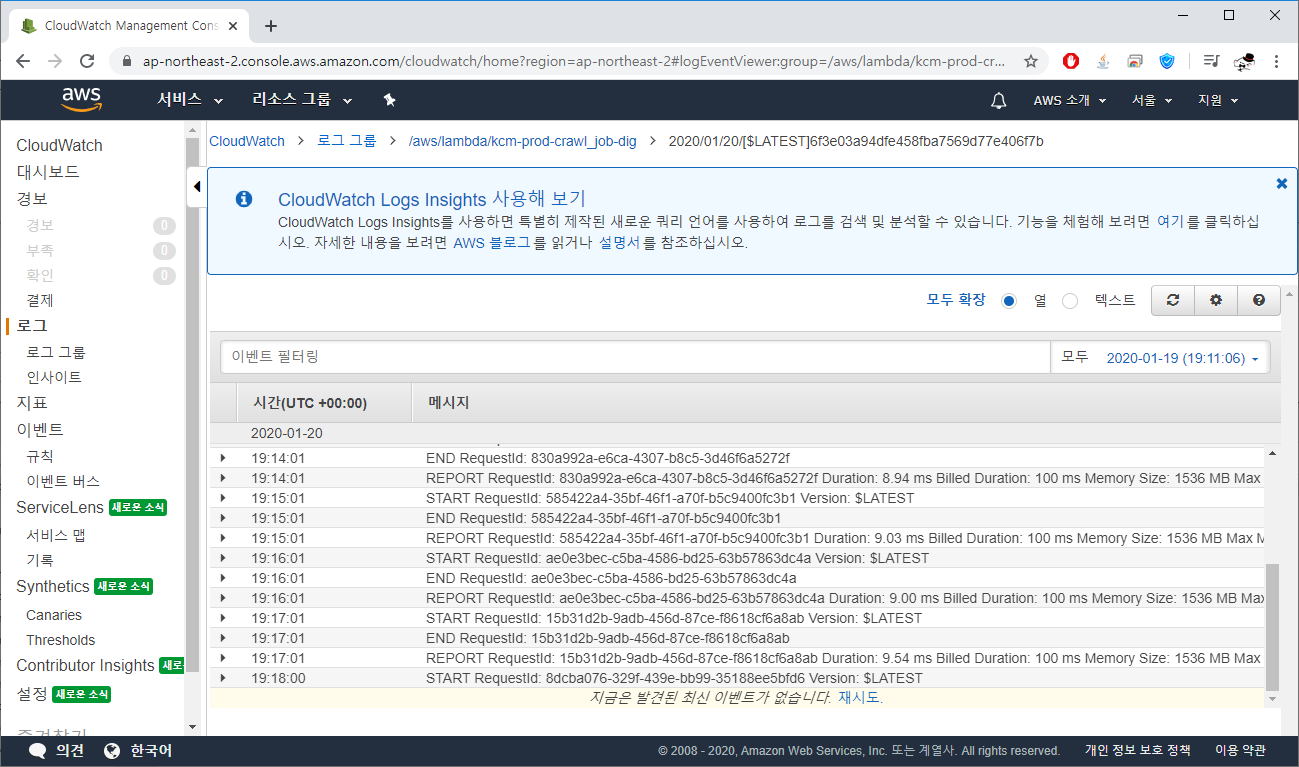Open log viewer settings gear
Viewport: 1299px width, 767px height.
pyautogui.click(x=1216, y=300)
